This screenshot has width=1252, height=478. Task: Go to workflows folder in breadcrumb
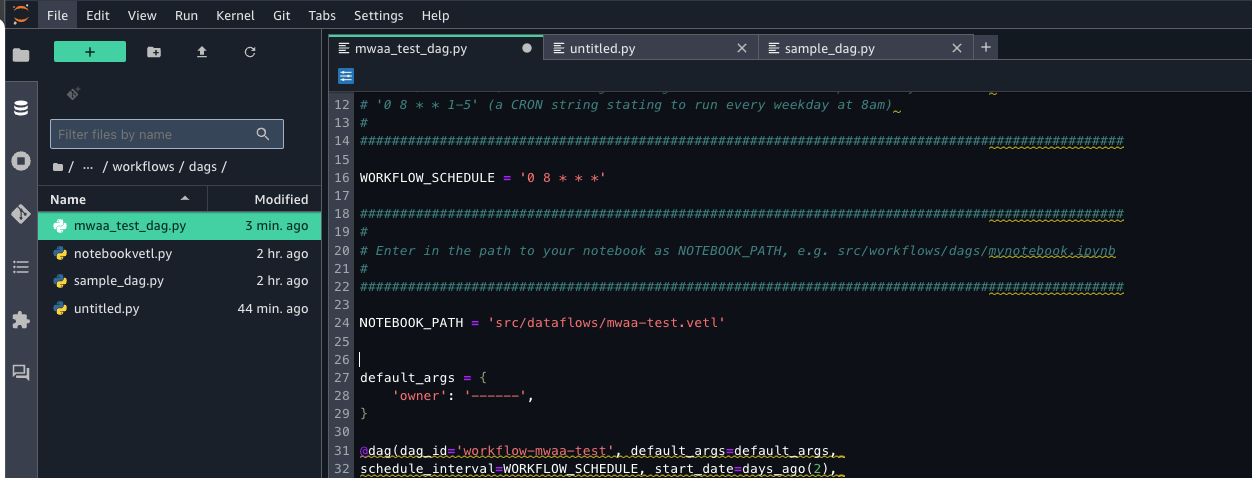143,167
